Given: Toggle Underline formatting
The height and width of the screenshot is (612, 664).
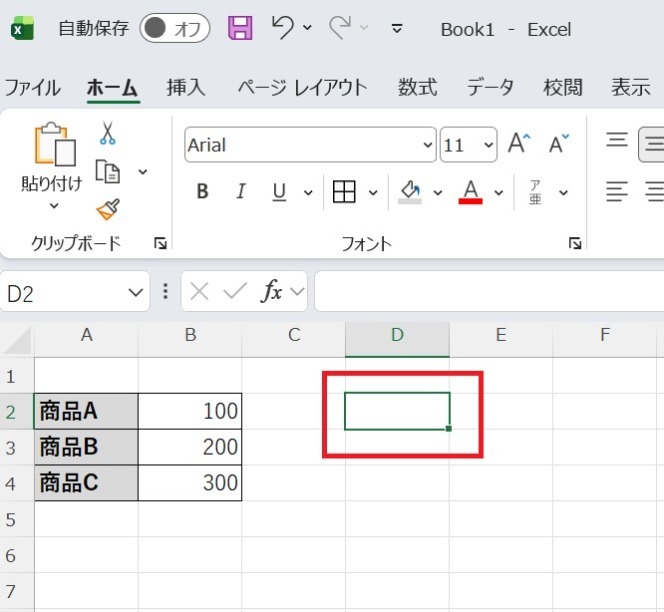Looking at the screenshot, I should (279, 192).
